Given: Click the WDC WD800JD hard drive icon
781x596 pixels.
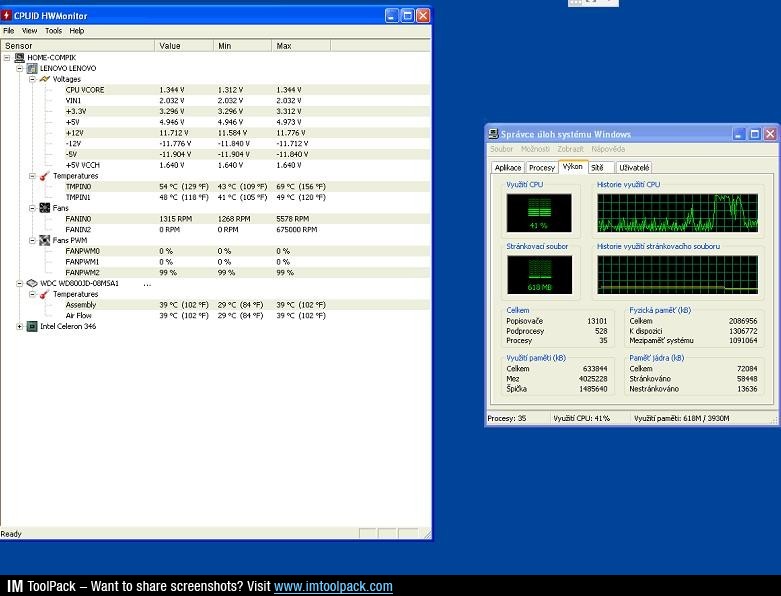Looking at the screenshot, I should point(32,283).
